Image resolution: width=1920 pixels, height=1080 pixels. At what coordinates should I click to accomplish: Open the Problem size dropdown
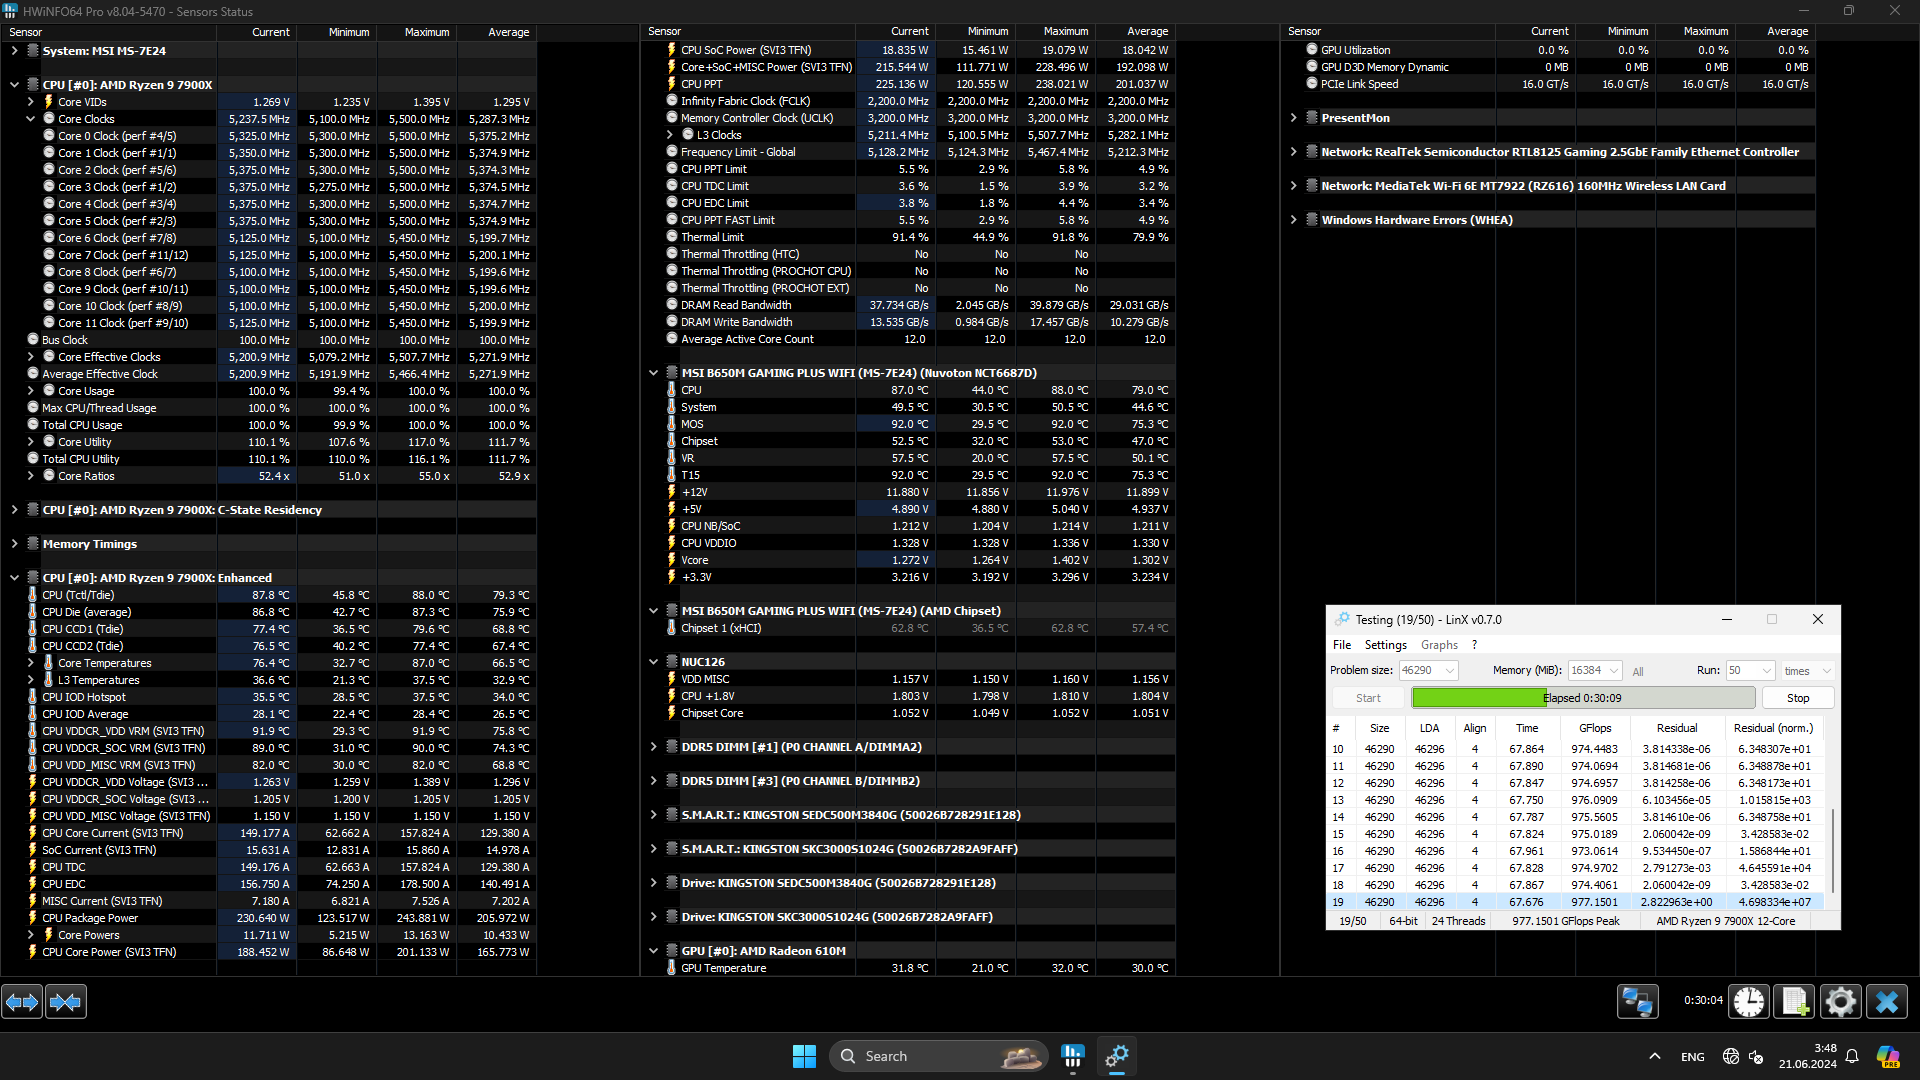[1450, 671]
